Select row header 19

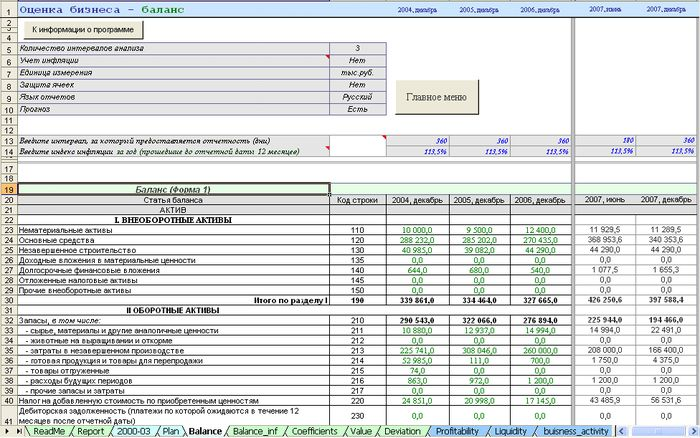pyautogui.click(x=8, y=189)
